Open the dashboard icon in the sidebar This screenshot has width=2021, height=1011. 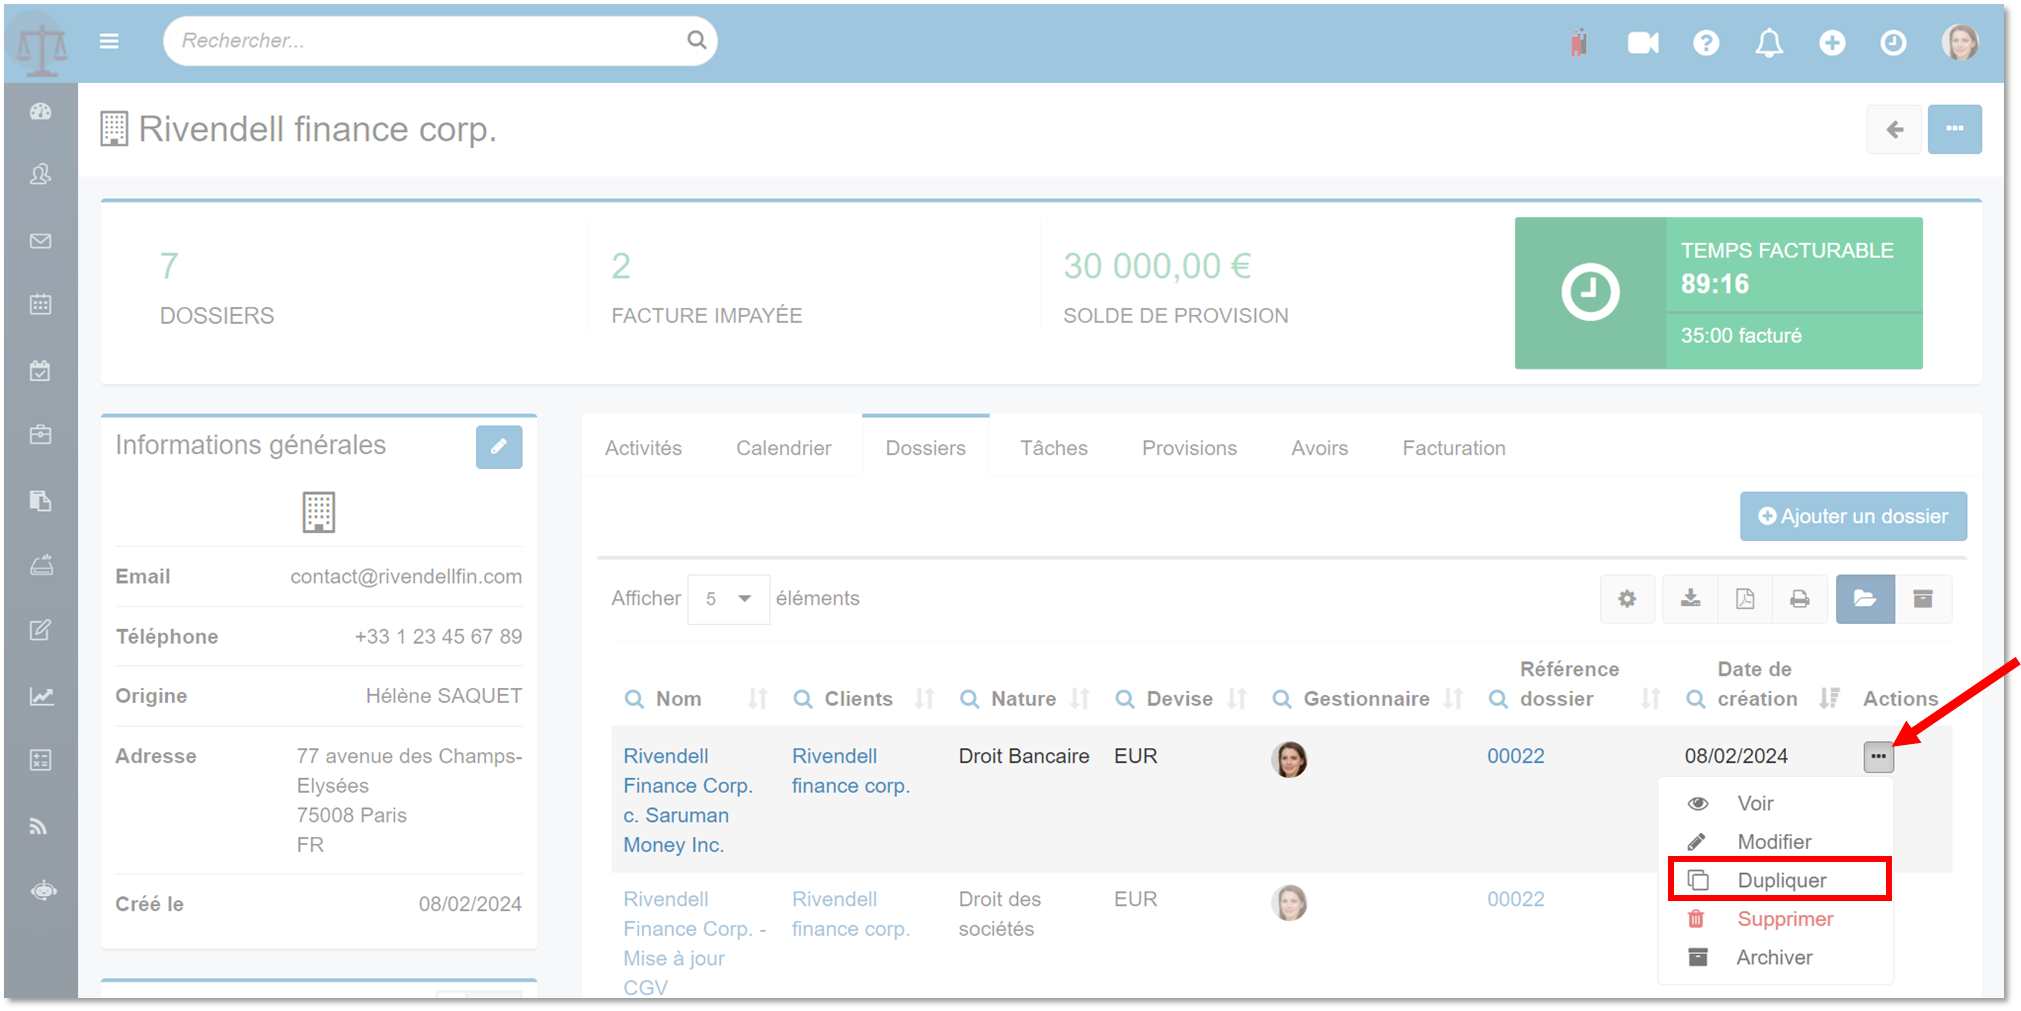(41, 112)
